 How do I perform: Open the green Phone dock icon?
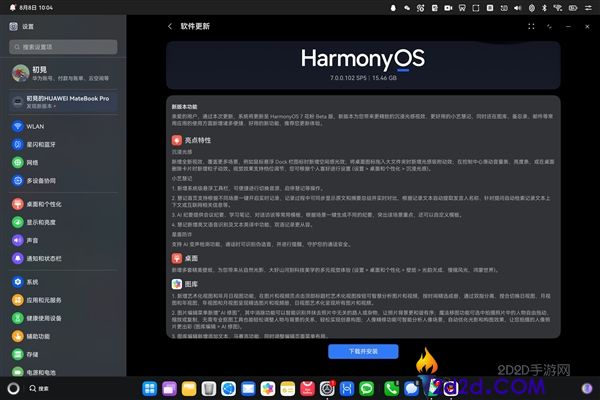pos(391,389)
